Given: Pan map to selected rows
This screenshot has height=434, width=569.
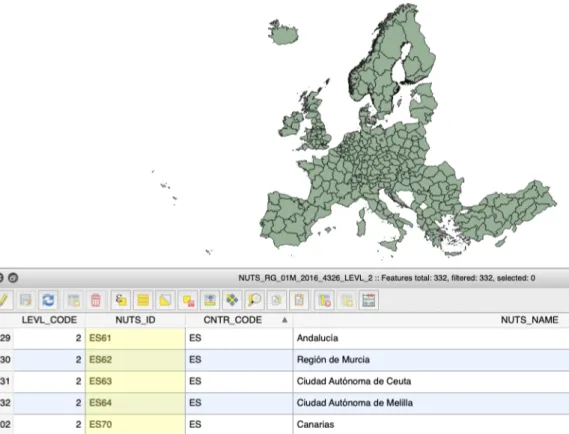Looking at the screenshot, I should [x=232, y=300].
